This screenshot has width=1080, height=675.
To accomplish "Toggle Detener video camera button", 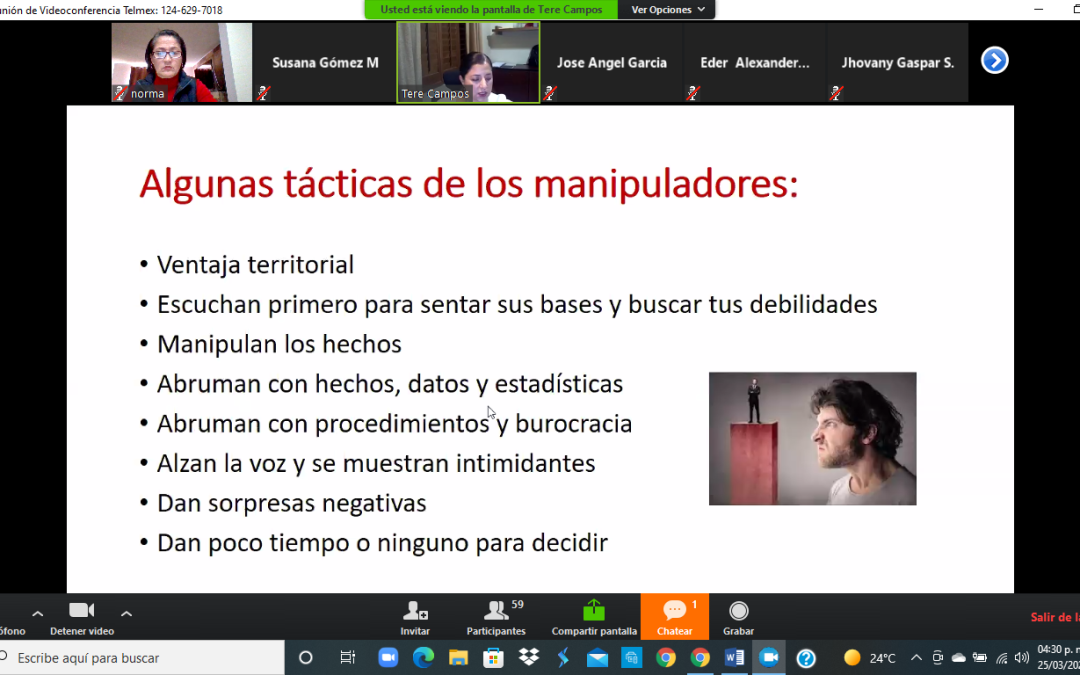I will [81, 617].
